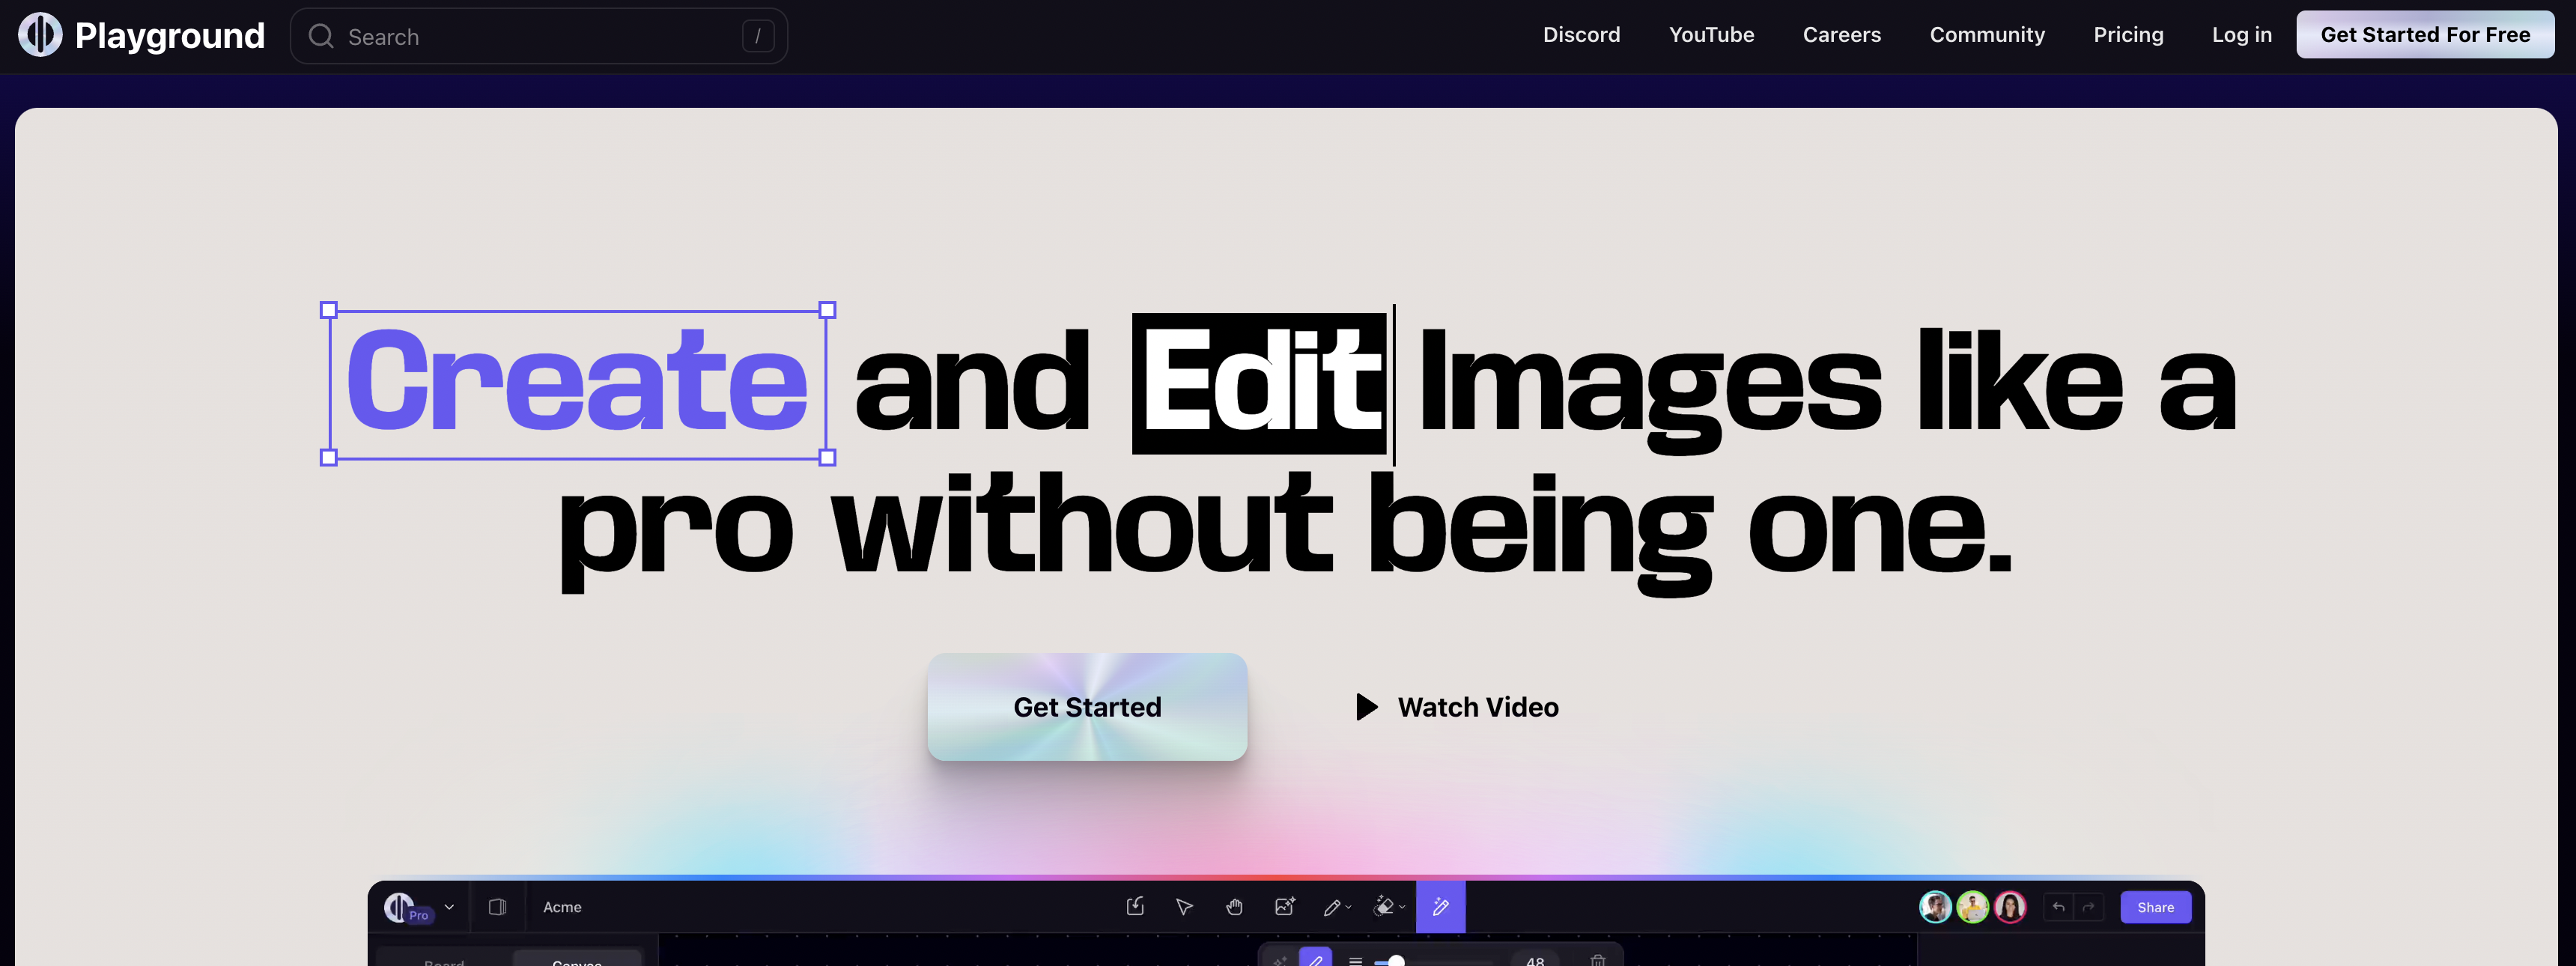Click the holographic Get Started button
Viewport: 2576px width, 966px height.
pyautogui.click(x=1087, y=707)
